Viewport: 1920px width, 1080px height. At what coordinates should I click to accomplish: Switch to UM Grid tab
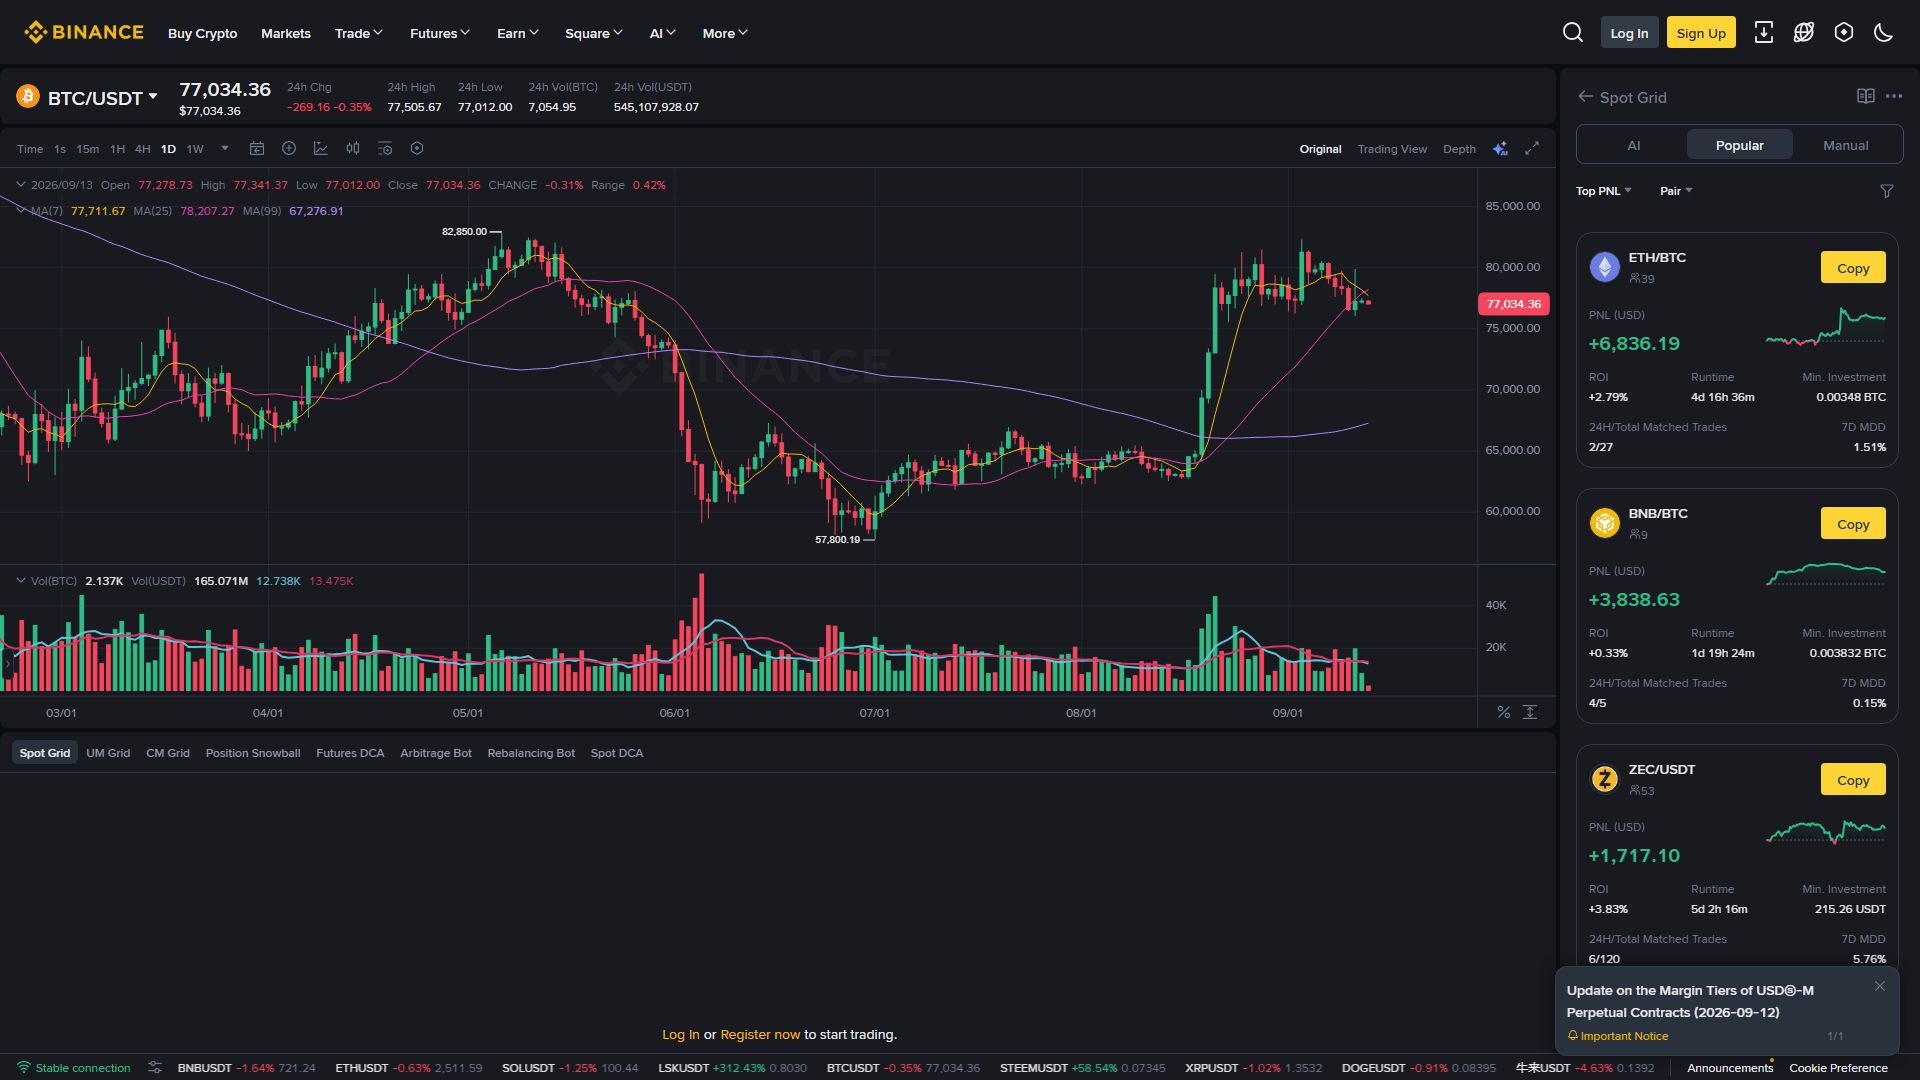tap(108, 753)
